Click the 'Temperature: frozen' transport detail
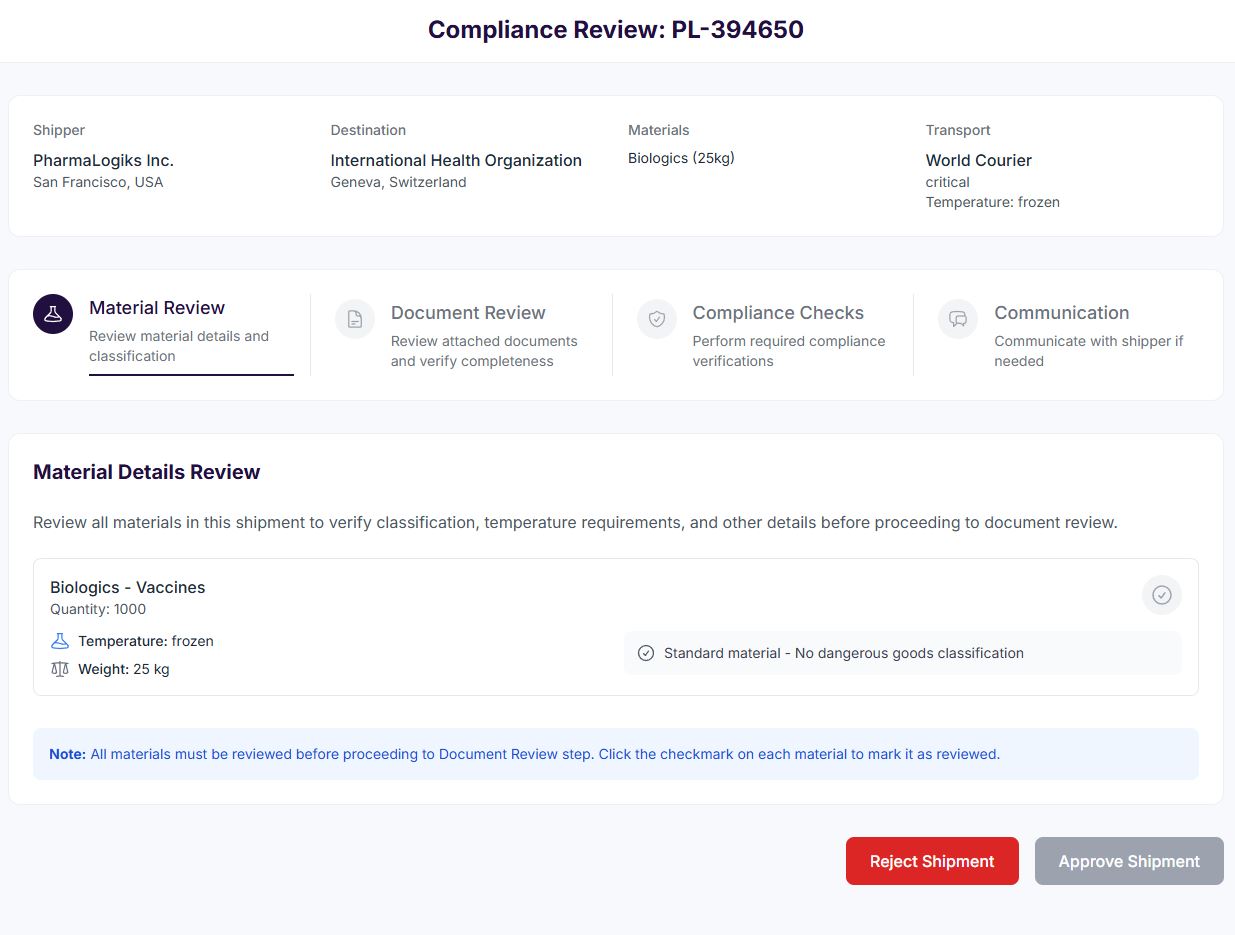Image resolution: width=1235 pixels, height=935 pixels. coord(992,202)
